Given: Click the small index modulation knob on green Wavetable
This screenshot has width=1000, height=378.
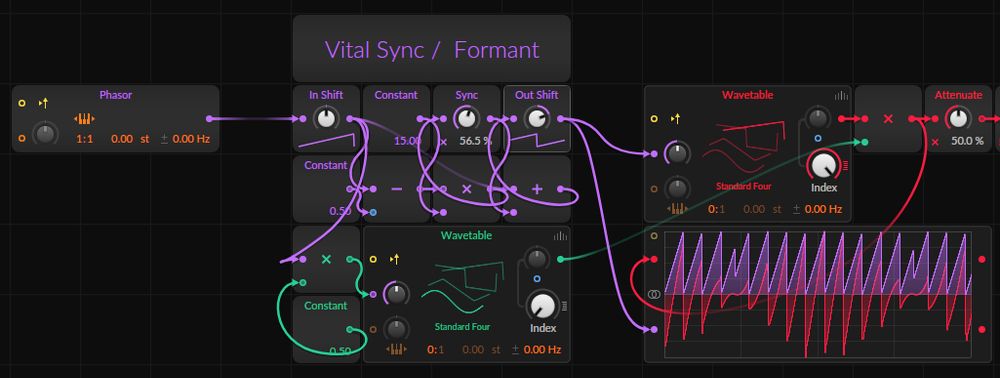Looking at the screenshot, I should point(537,259).
